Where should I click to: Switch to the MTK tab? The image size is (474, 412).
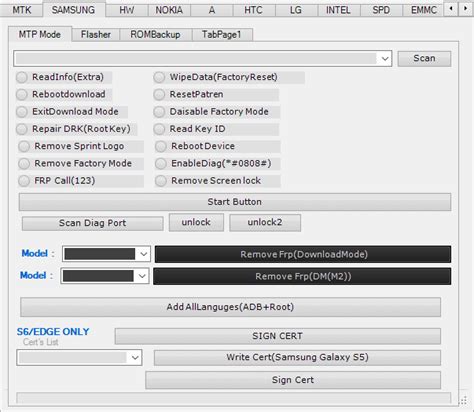[x=22, y=10]
